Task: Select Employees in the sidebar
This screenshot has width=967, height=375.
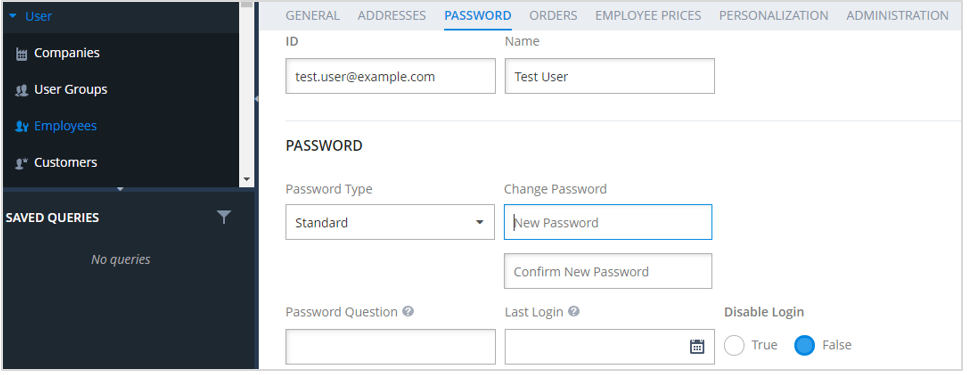Action: (65, 126)
